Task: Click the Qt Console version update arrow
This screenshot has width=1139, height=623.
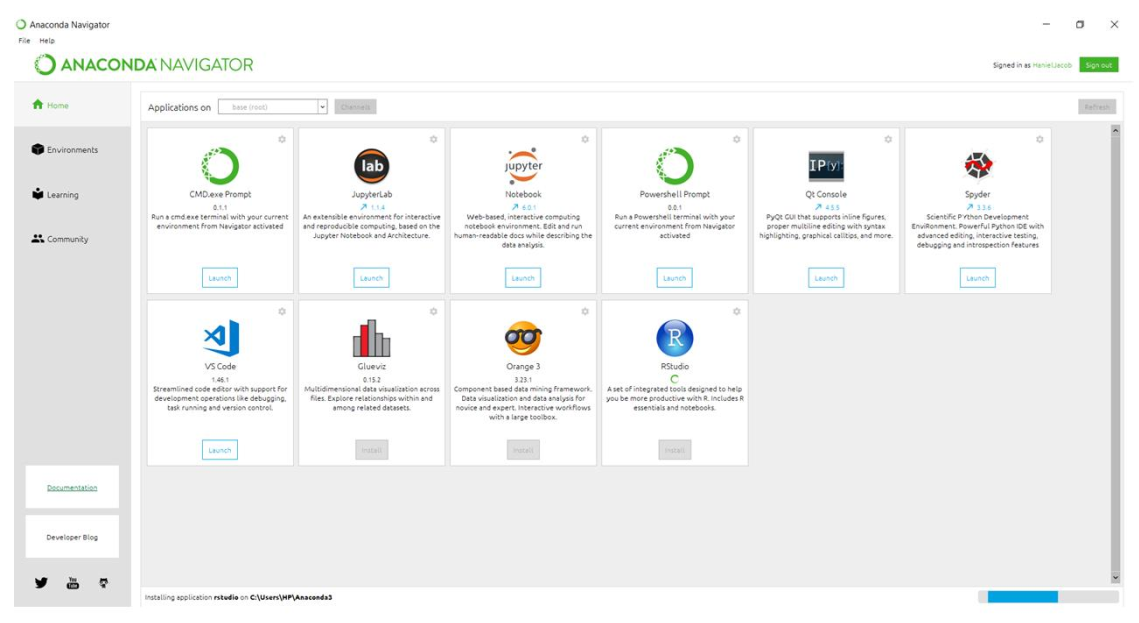Action: click(818, 207)
